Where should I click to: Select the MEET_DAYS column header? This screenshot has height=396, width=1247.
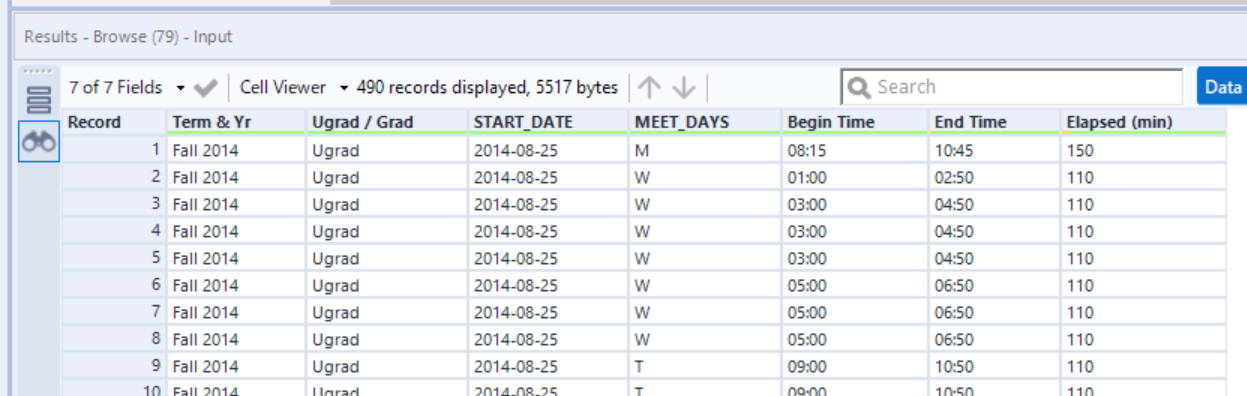click(705, 123)
